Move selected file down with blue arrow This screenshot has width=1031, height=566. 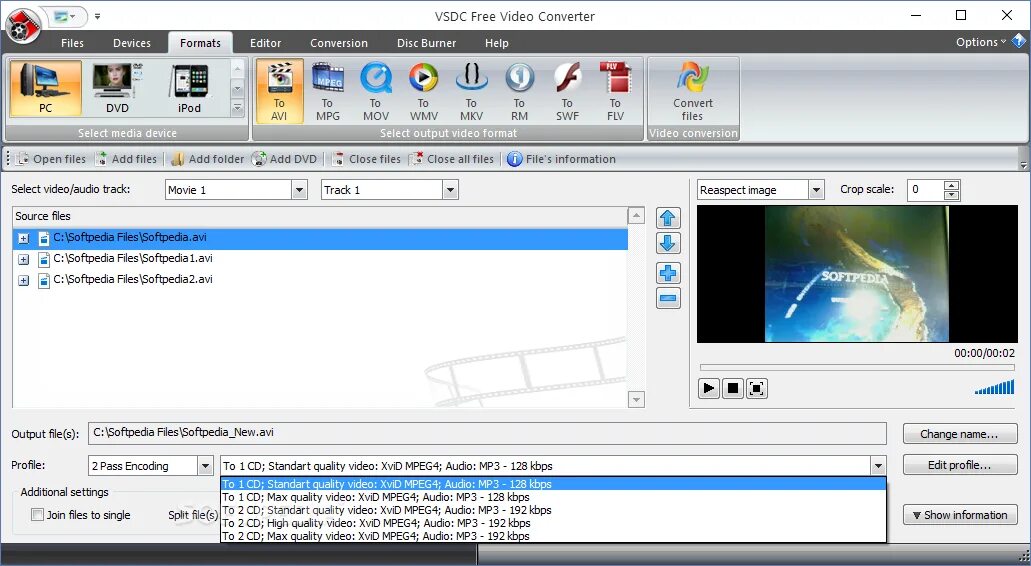click(668, 243)
